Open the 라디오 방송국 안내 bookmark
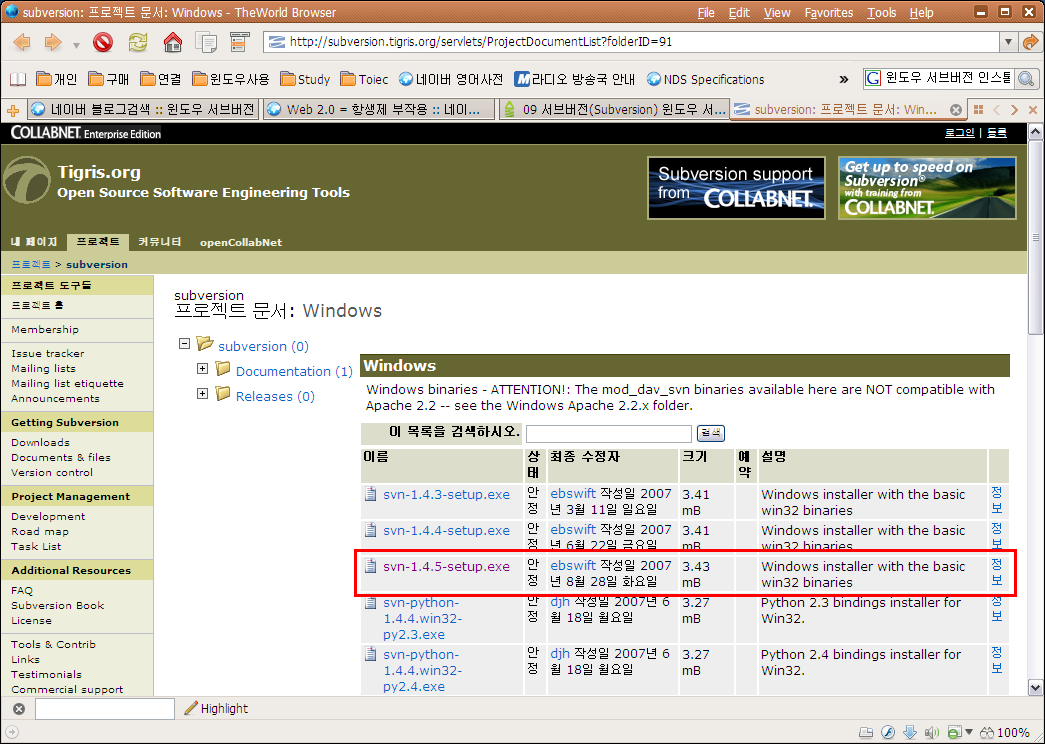Viewport: 1045px width, 744px height. (x=574, y=79)
